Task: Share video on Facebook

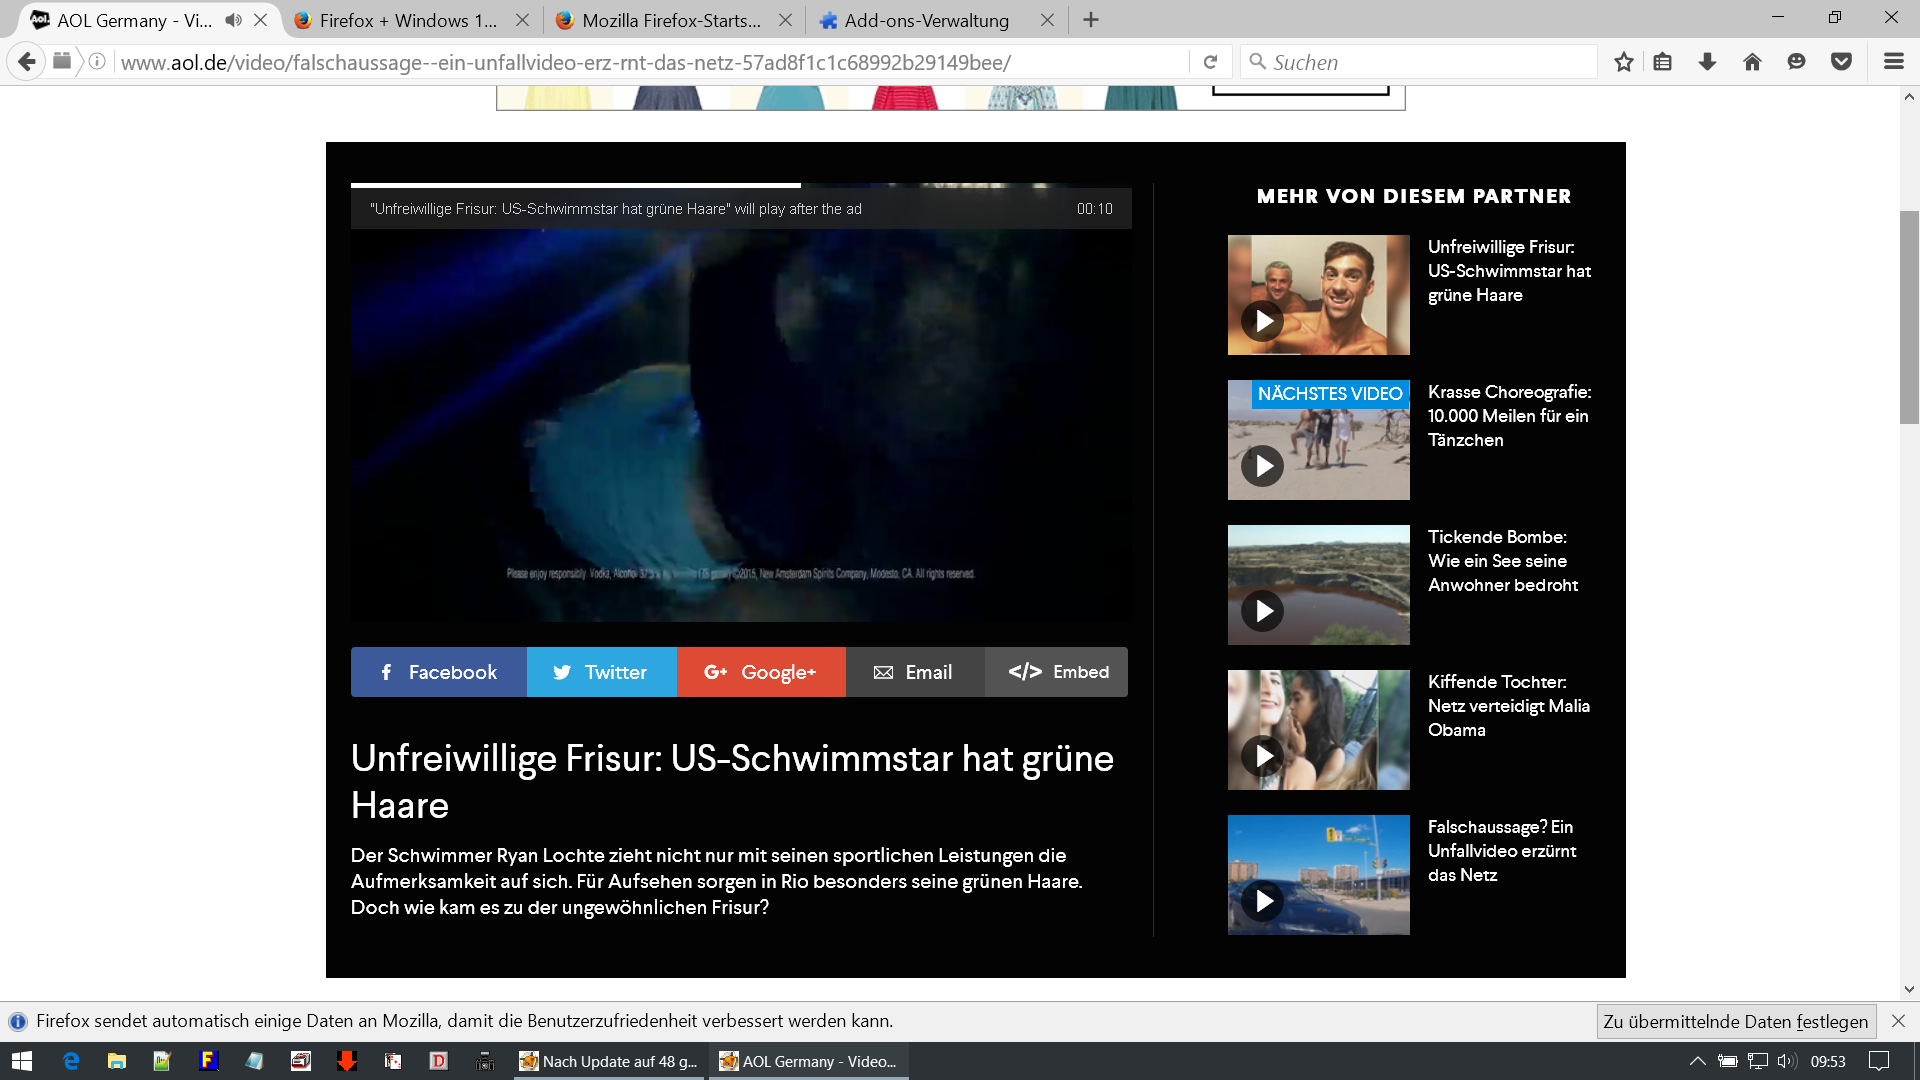Action: tap(438, 672)
